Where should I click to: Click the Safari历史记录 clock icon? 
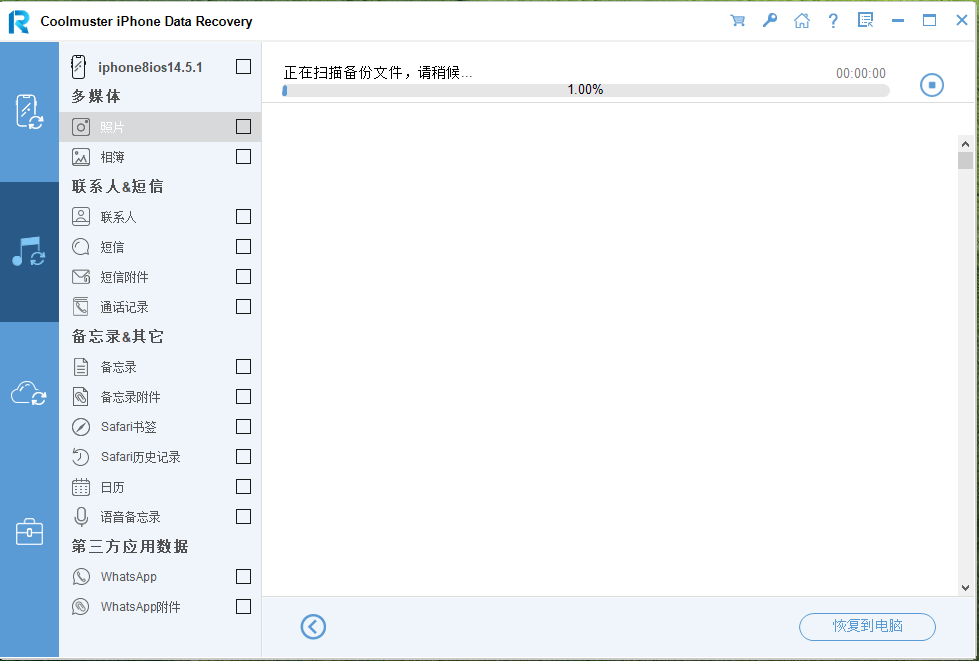81,457
